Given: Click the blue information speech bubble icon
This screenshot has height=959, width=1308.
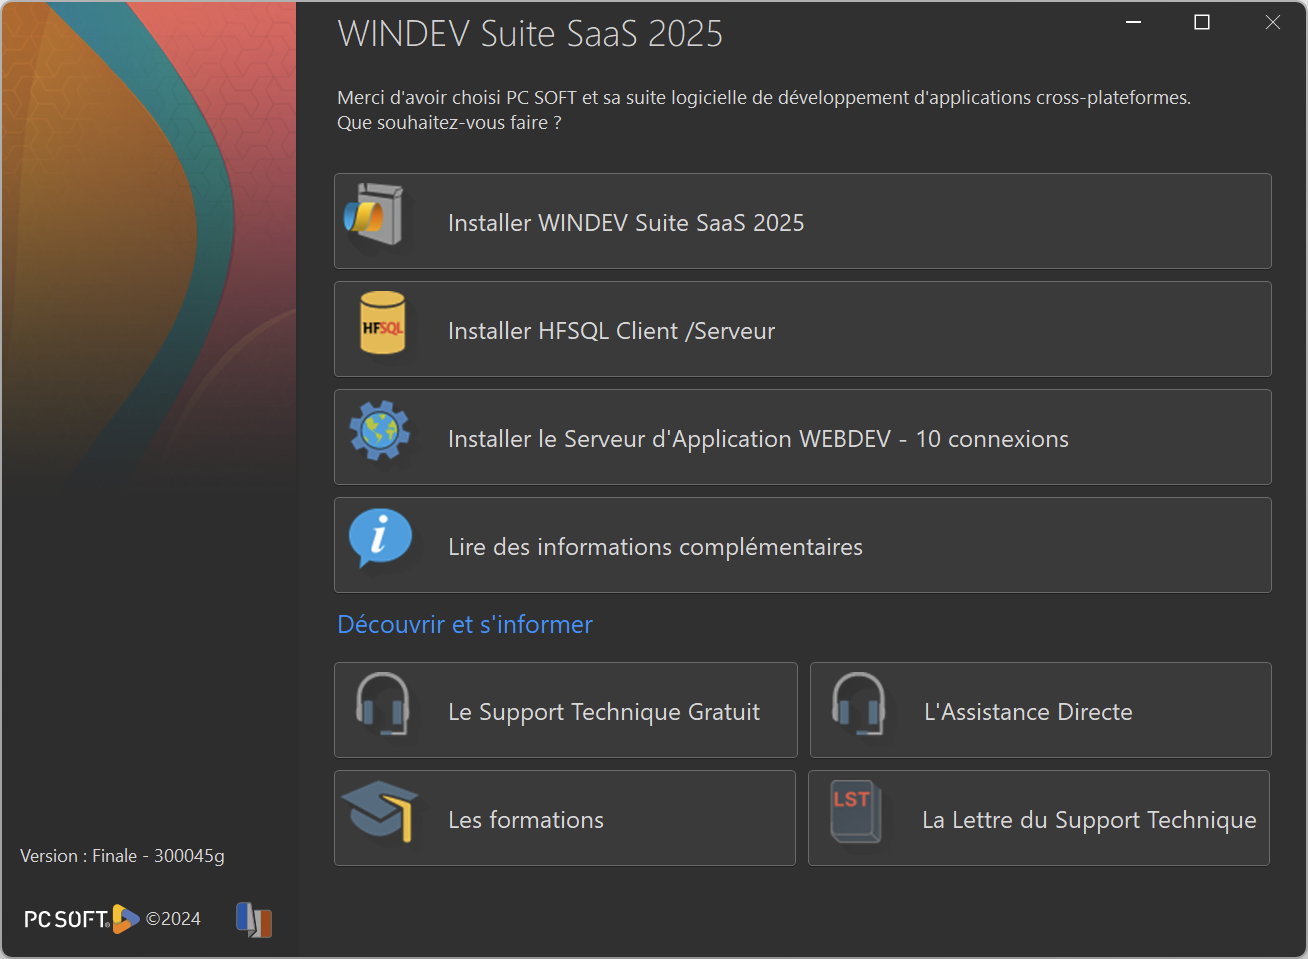Looking at the screenshot, I should click(x=380, y=539).
